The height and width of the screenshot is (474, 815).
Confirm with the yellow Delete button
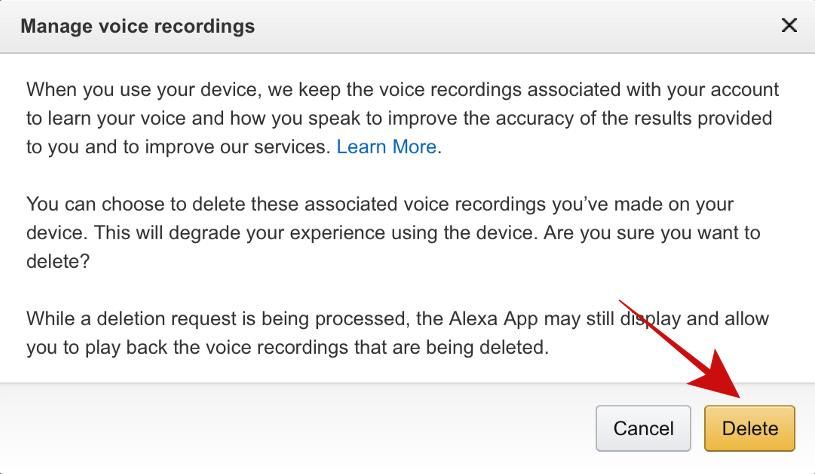(749, 428)
